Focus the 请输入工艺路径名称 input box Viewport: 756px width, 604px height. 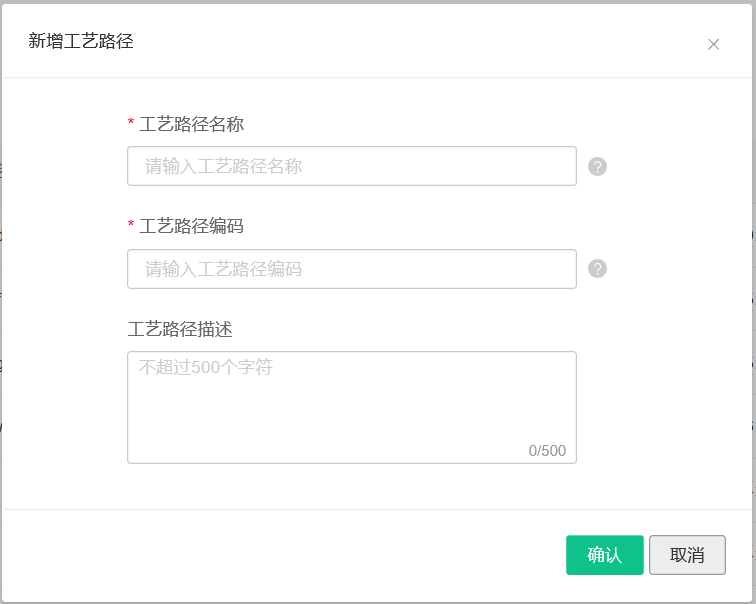pos(351,166)
